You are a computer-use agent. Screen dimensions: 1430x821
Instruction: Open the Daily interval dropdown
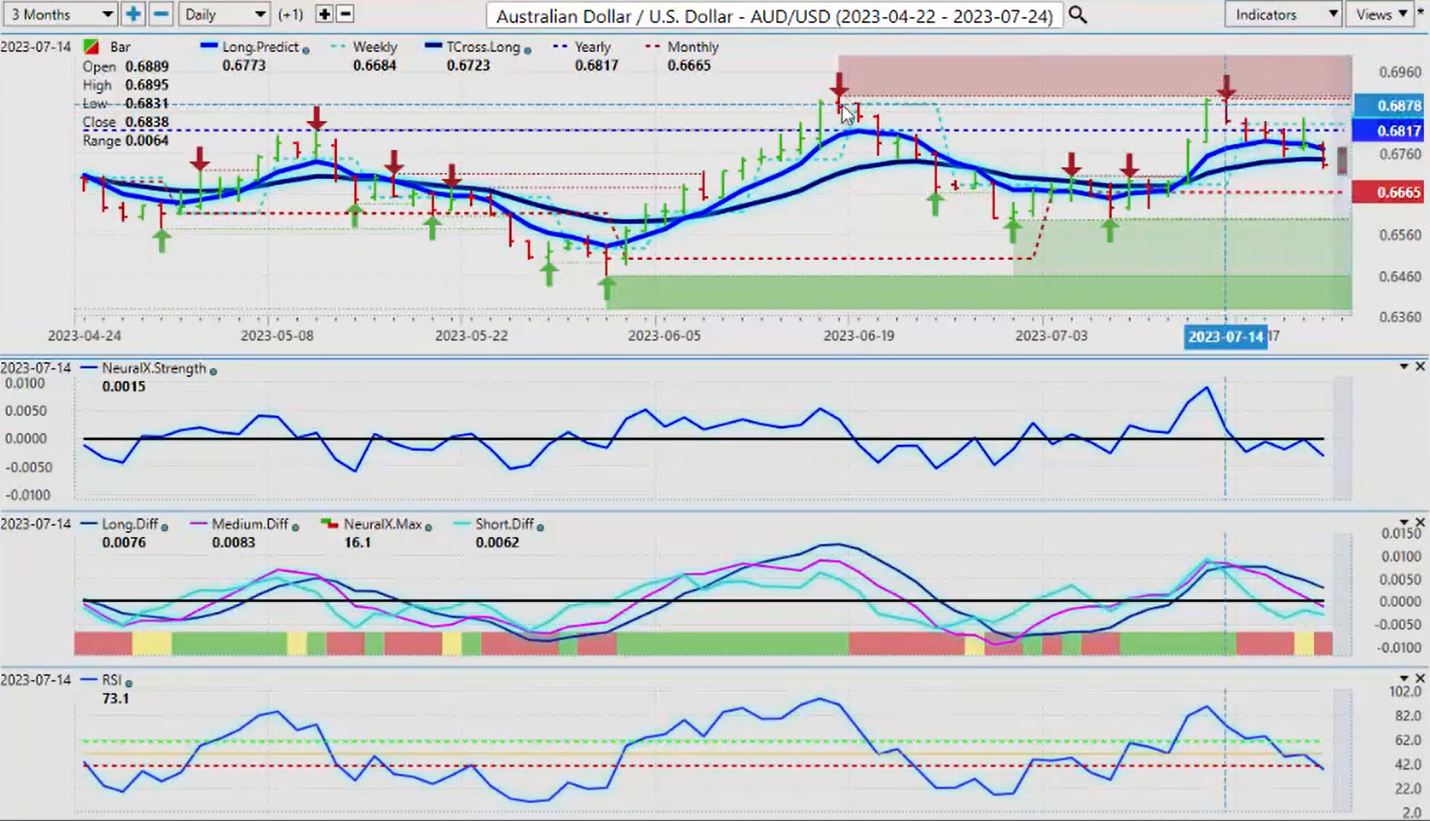[x=225, y=14]
